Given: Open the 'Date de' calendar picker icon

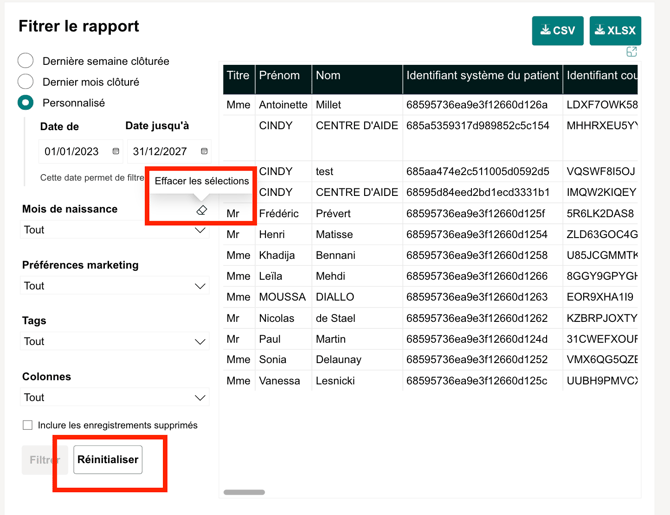Looking at the screenshot, I should click(x=116, y=152).
